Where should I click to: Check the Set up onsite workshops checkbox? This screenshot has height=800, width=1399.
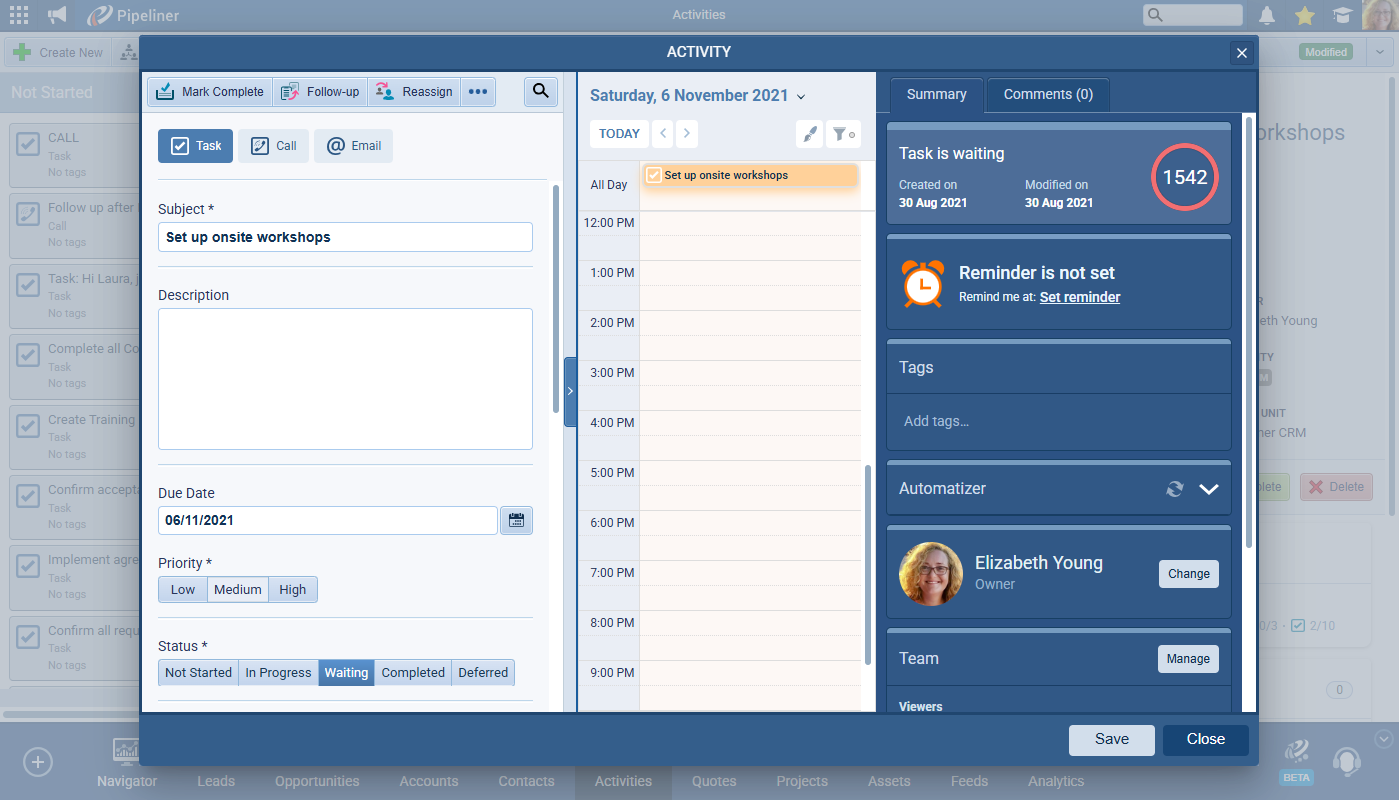654,175
